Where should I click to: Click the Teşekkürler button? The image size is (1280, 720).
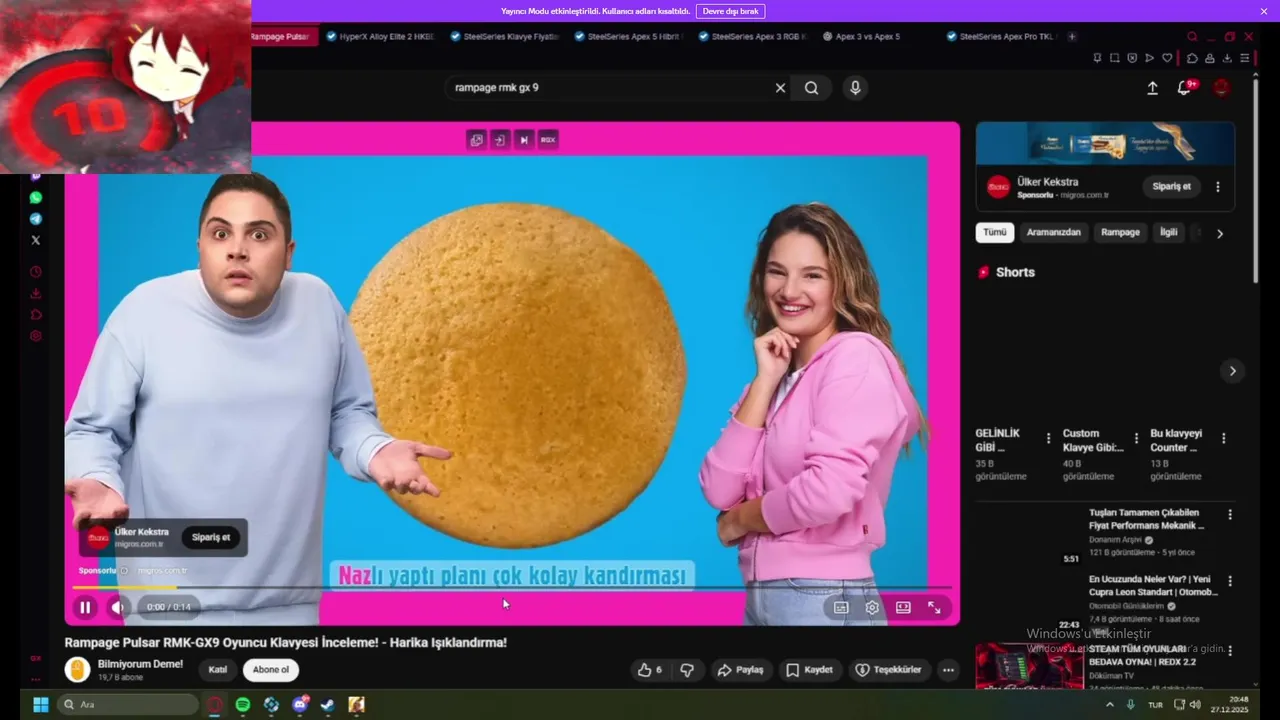tap(889, 670)
